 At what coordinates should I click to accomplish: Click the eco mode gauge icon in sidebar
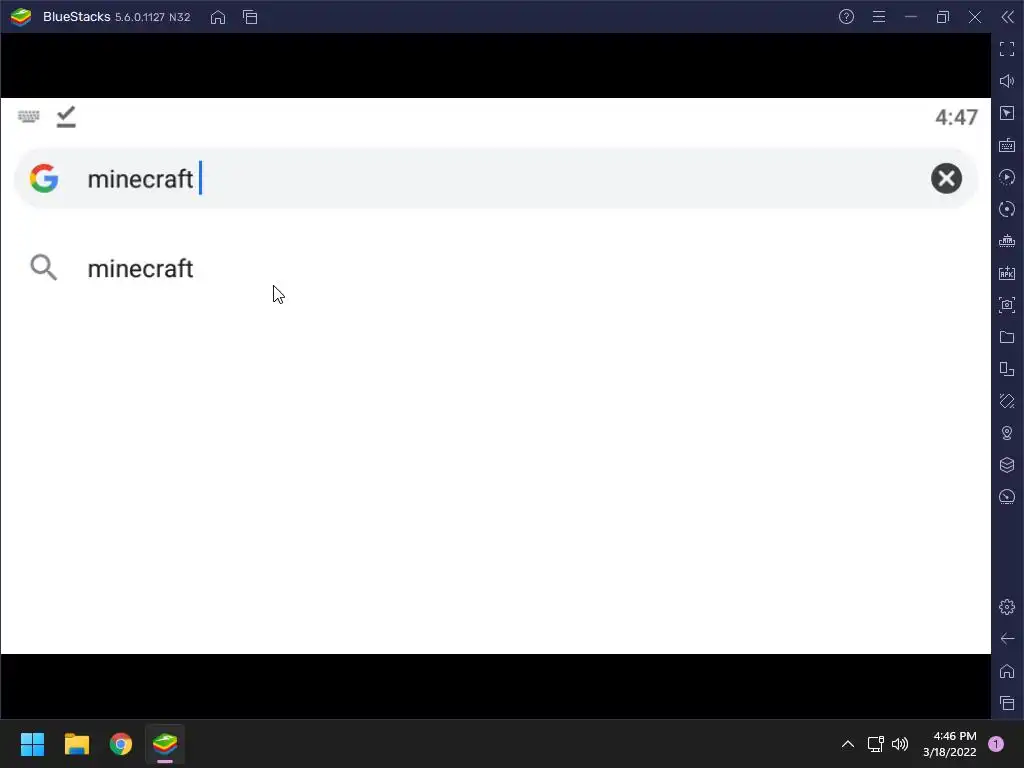[x=1007, y=497]
